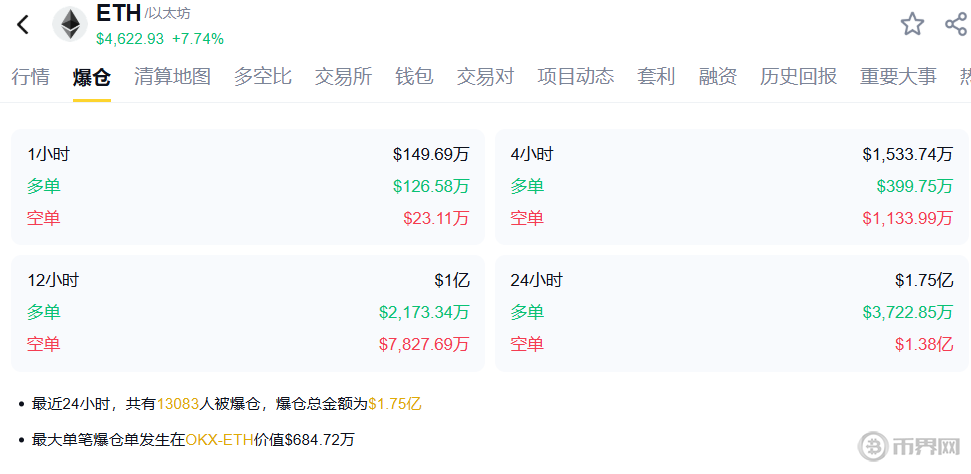This screenshot has height=474, width=971.
Task: Select the 爆仓 tab
Action: pyautogui.click(x=92, y=77)
